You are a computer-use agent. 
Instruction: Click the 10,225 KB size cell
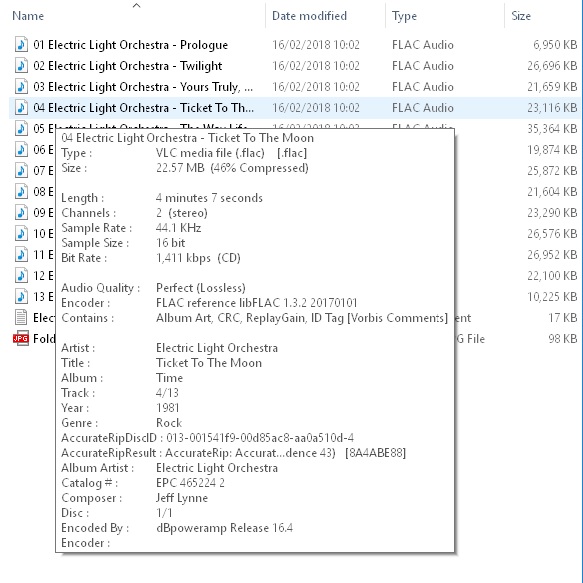552,297
